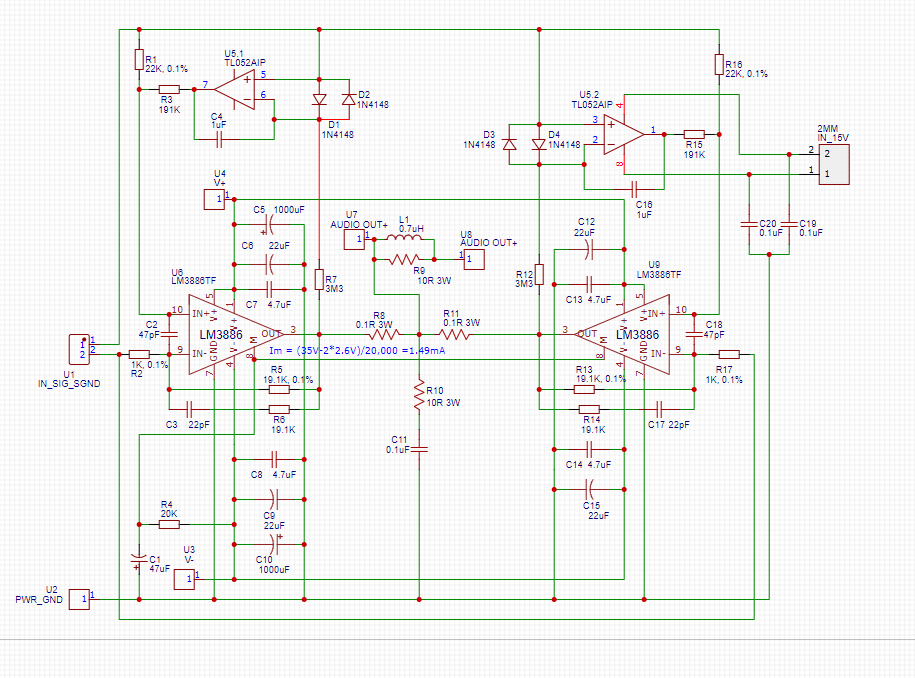
Task: Select the U9 LM3886 amplifier triangle
Action: click(x=623, y=334)
